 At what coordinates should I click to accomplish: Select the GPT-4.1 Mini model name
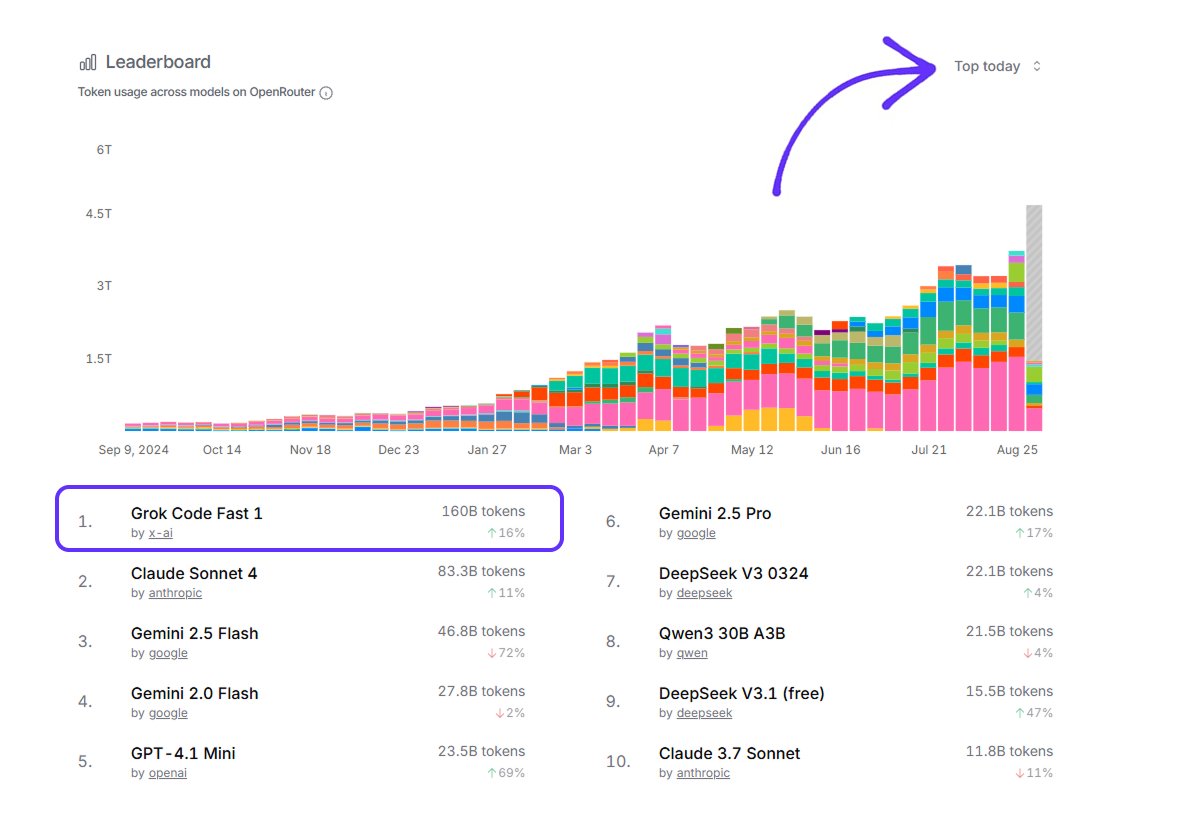pyautogui.click(x=183, y=754)
